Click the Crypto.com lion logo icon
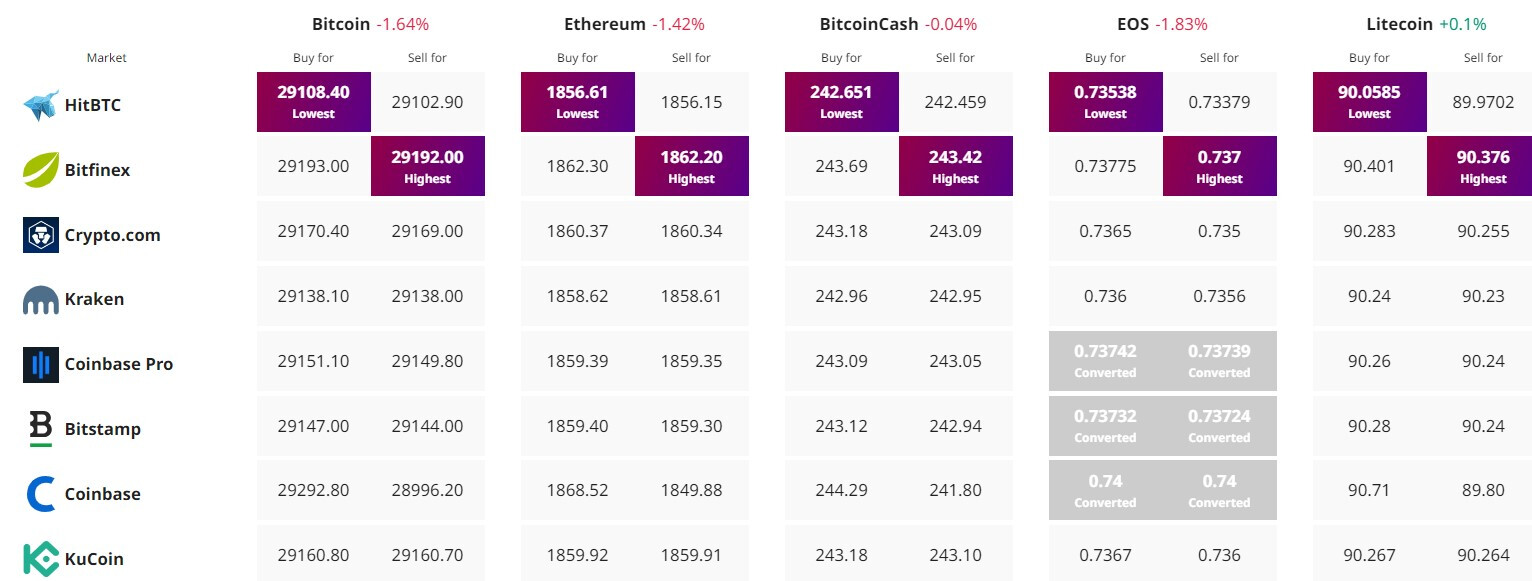 tap(41, 235)
